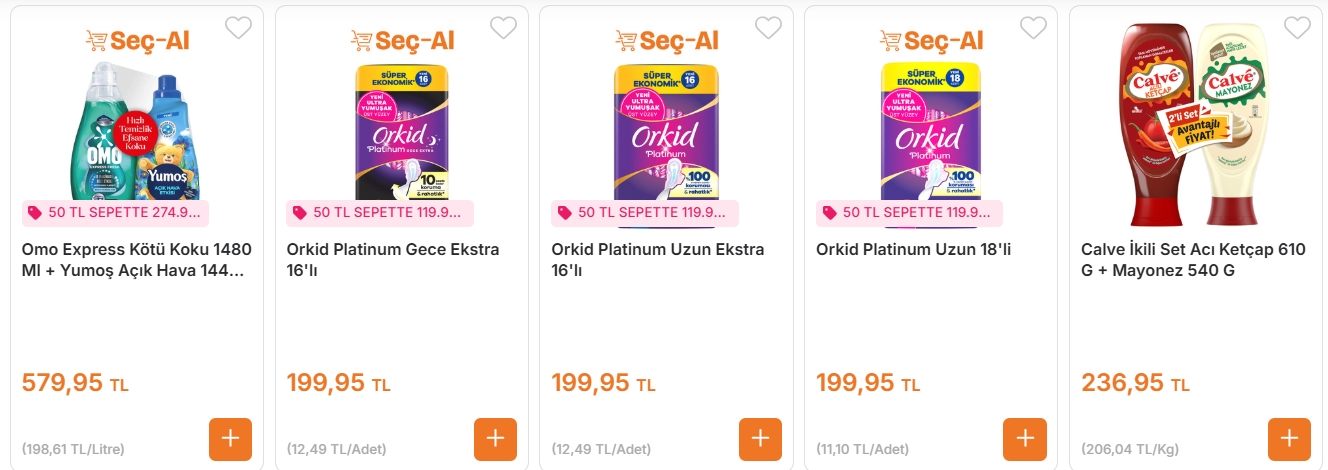Add Orkid Platinum Gece Ekstra to cart
Screen dimensions: 1328x470
[495, 439]
